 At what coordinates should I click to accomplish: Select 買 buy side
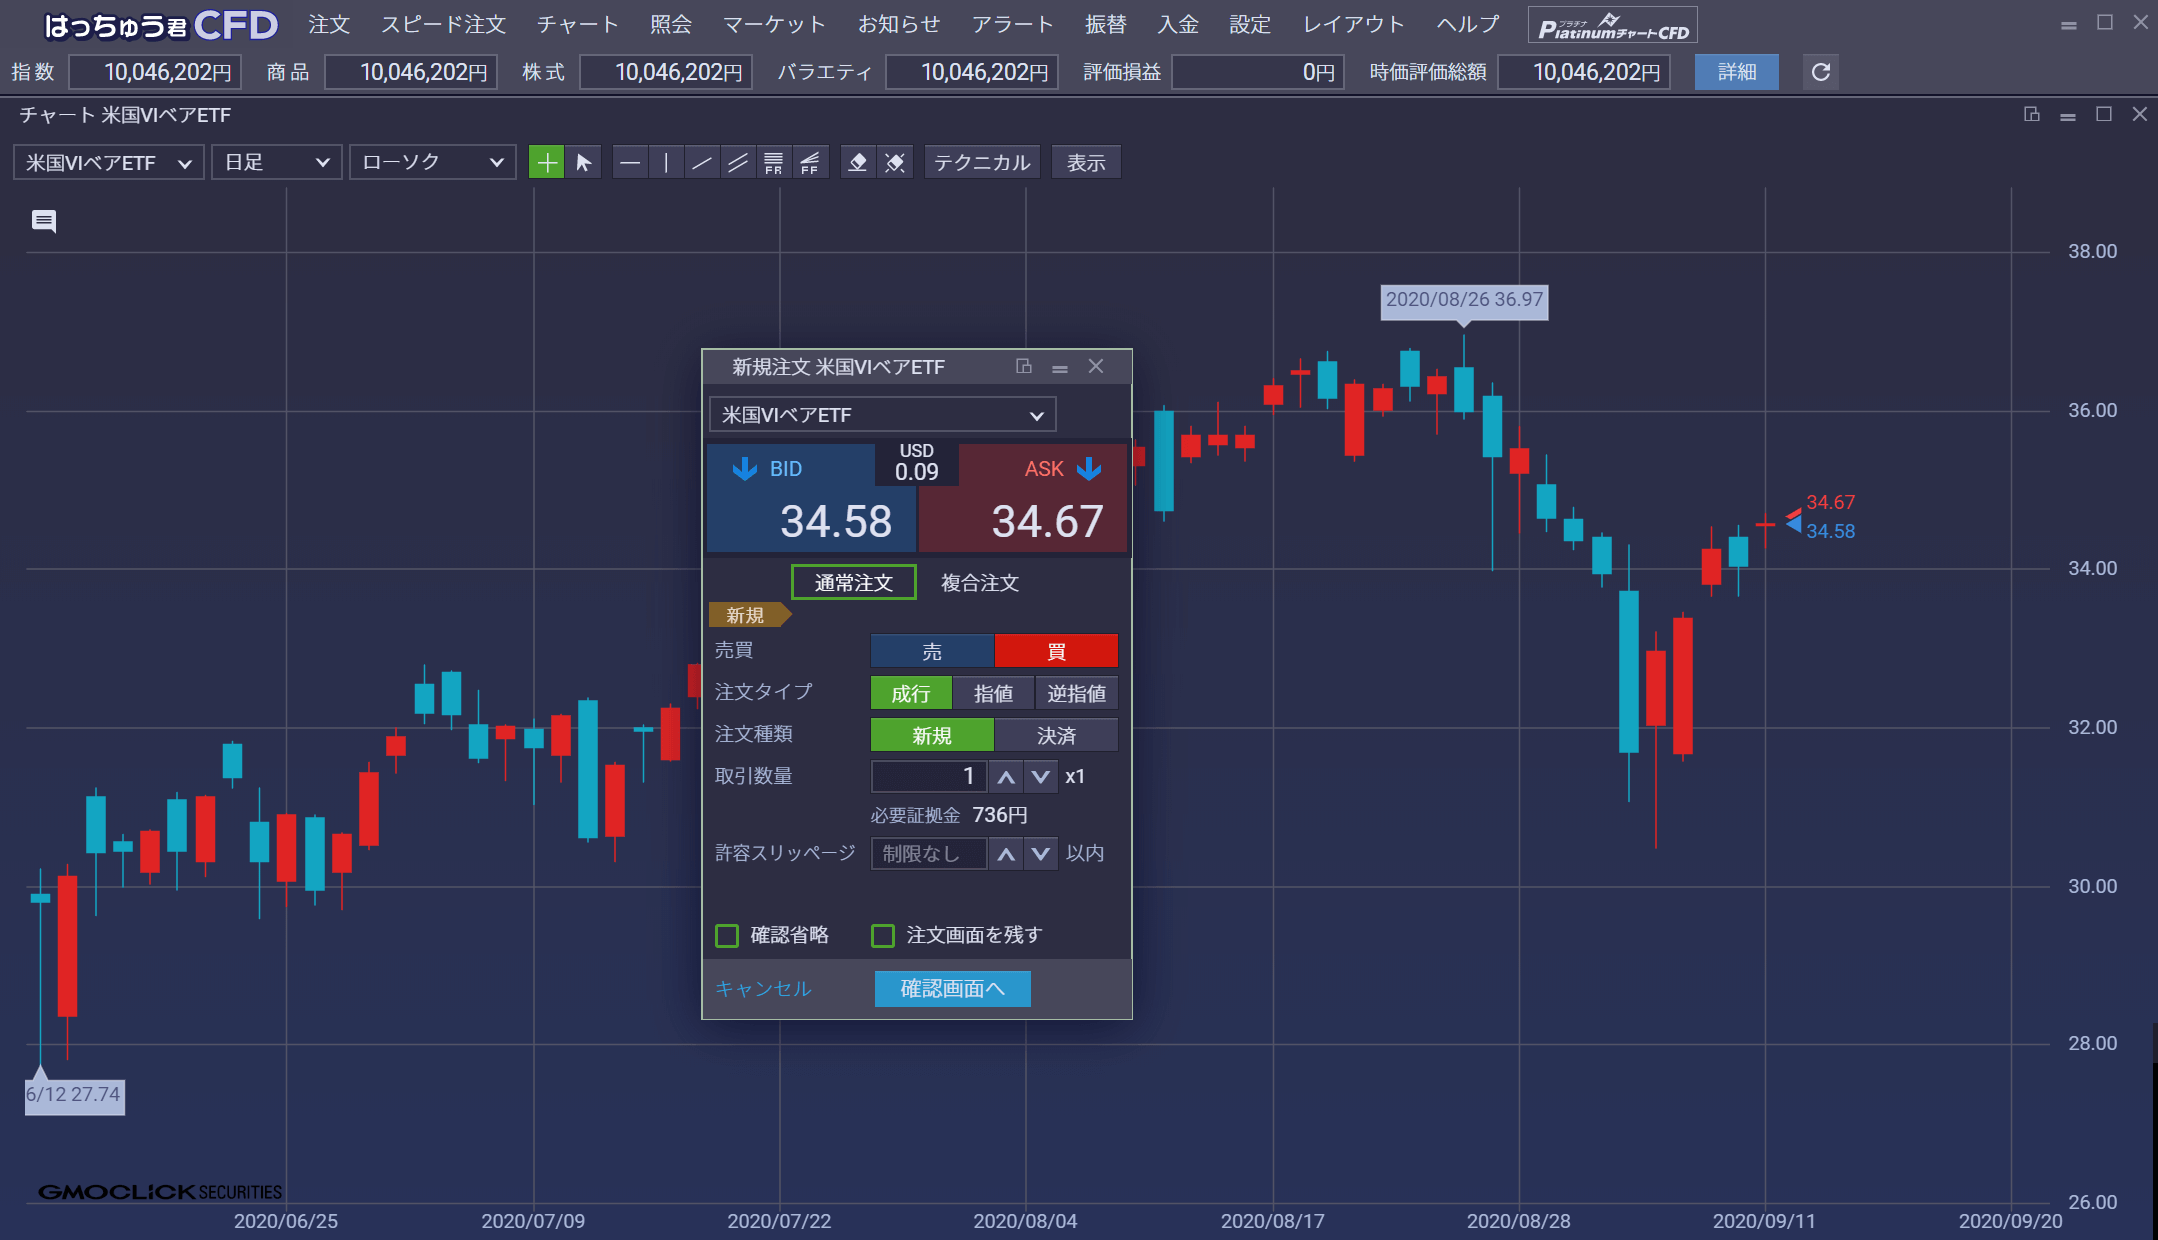pos(1056,651)
